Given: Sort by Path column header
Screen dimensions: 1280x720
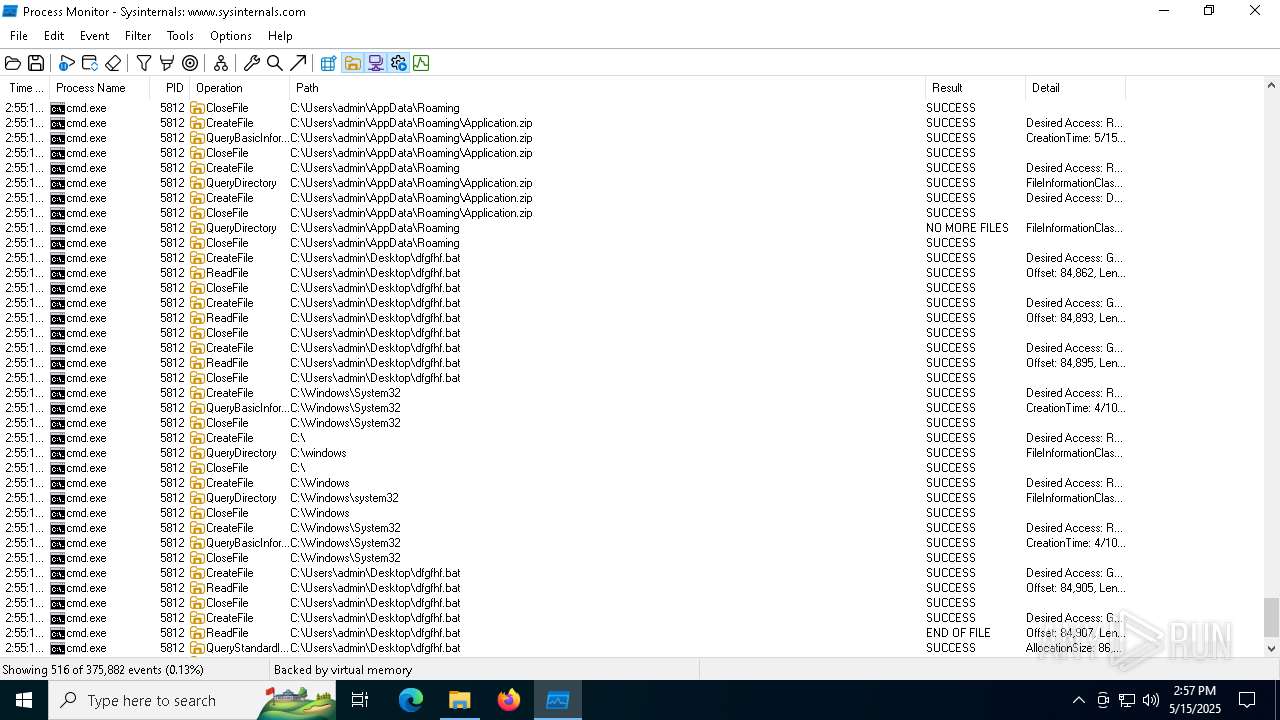Looking at the screenshot, I should [x=607, y=88].
